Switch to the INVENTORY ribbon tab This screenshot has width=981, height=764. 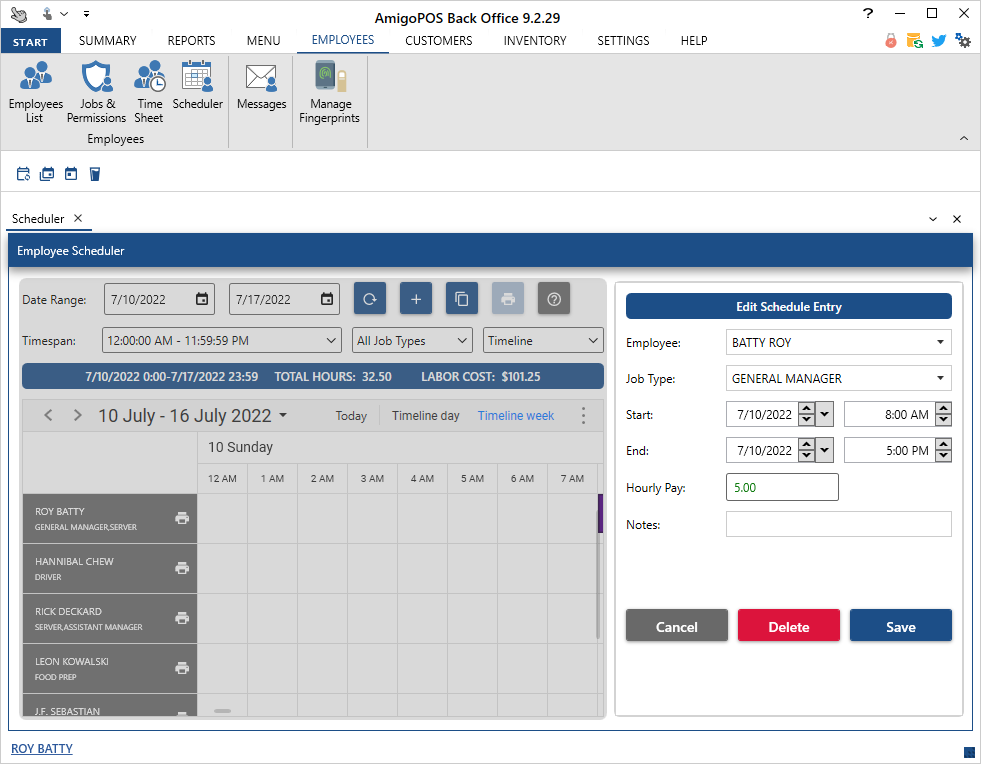534,41
